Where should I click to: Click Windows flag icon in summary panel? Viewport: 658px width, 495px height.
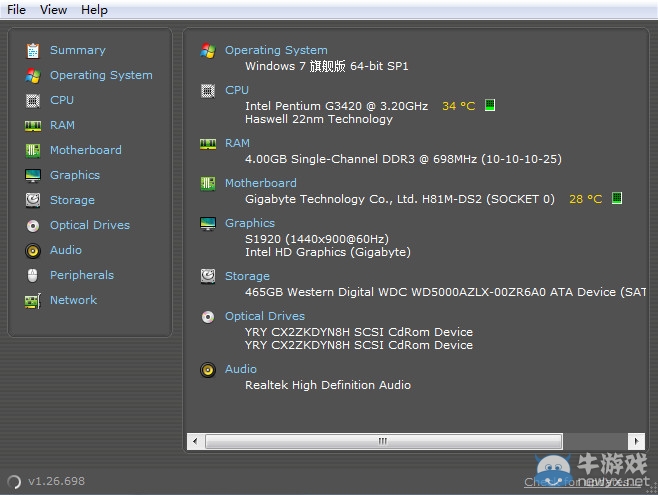tap(208, 50)
